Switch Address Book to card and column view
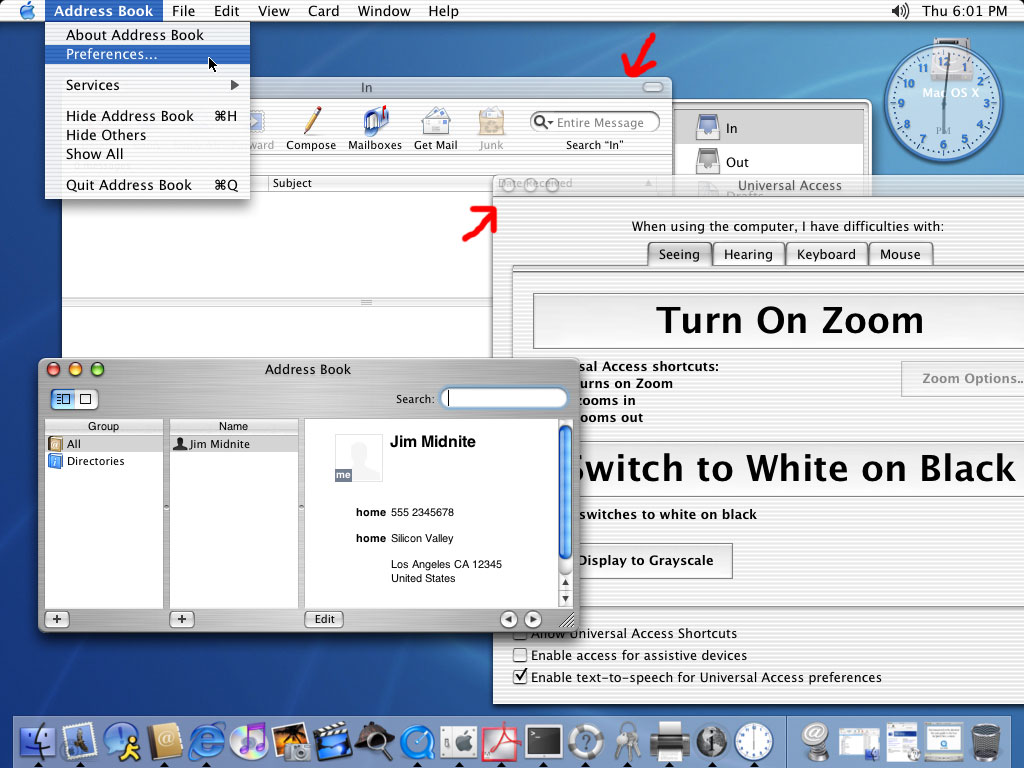The image size is (1024, 768). coord(63,398)
